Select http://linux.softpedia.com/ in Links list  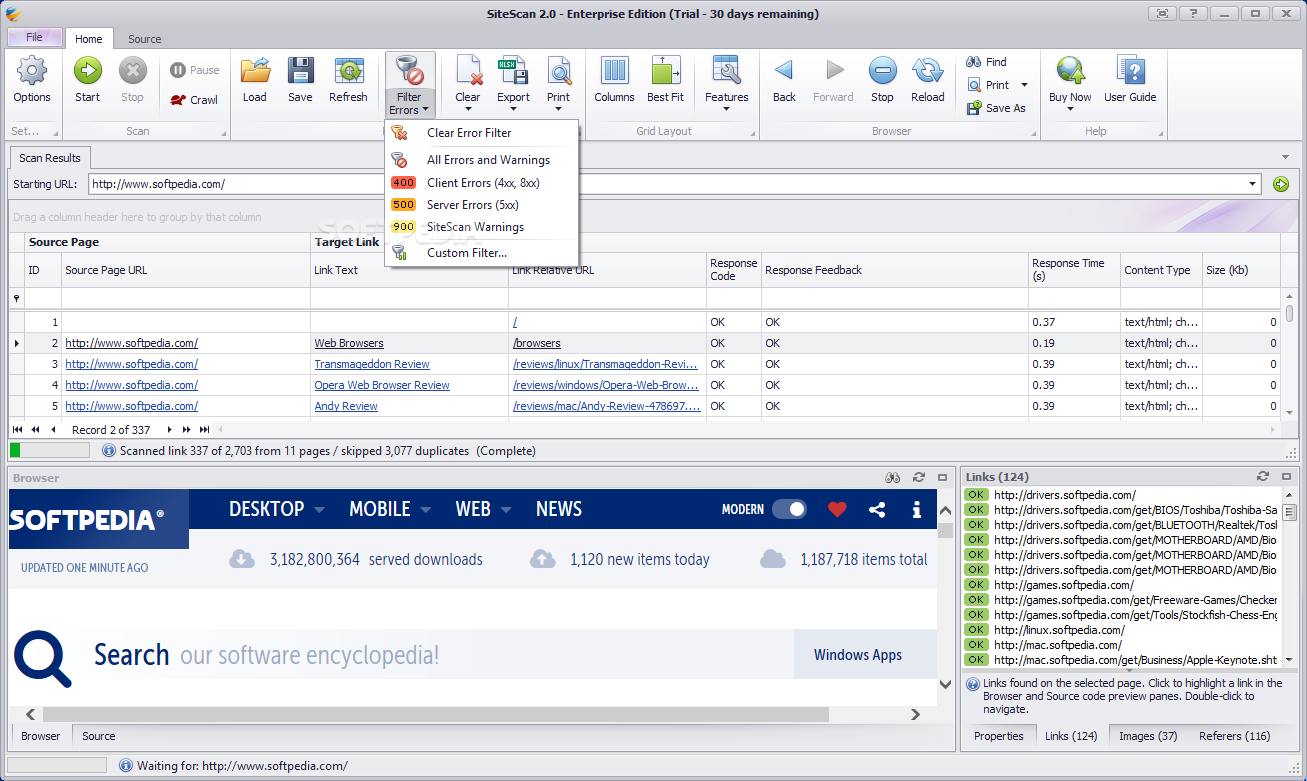tap(1059, 630)
